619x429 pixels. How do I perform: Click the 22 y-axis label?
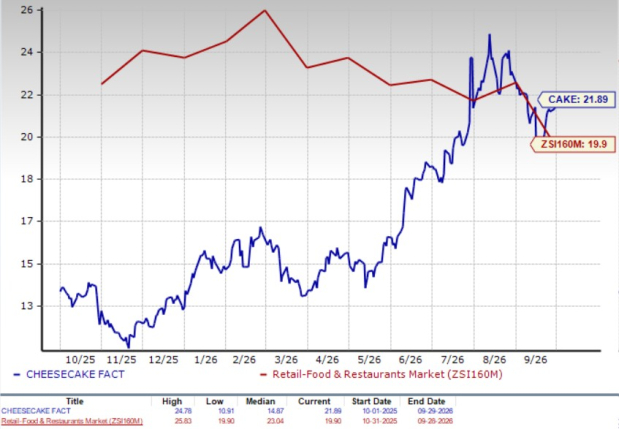[26, 95]
